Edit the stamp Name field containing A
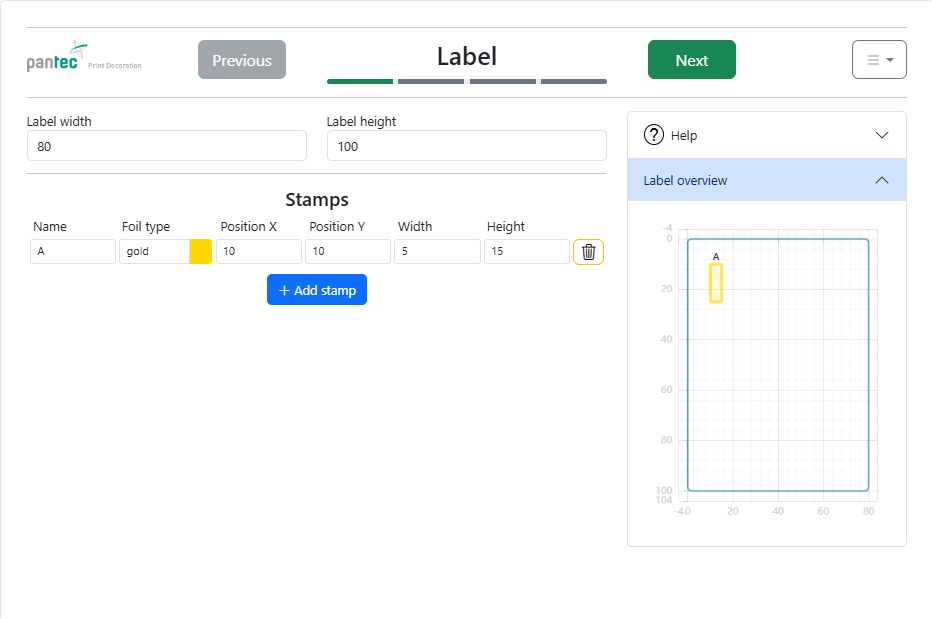 click(x=73, y=252)
